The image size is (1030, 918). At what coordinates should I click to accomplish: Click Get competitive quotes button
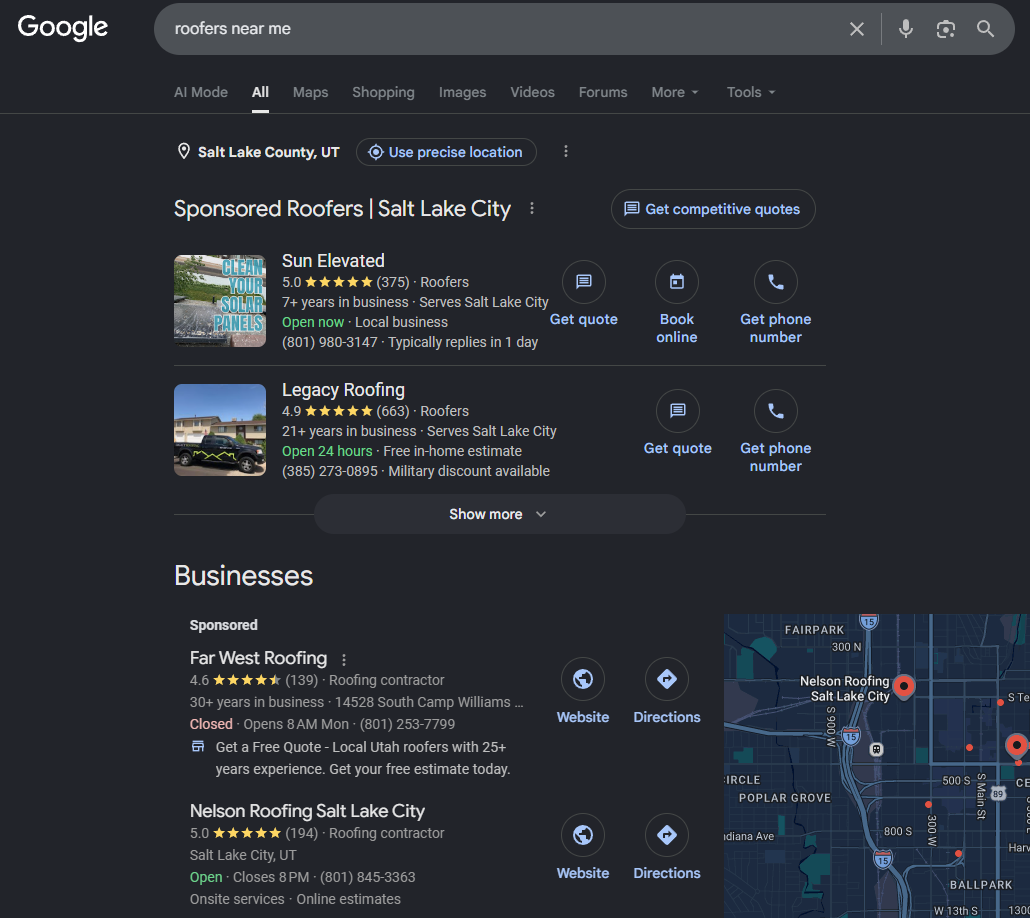713,209
